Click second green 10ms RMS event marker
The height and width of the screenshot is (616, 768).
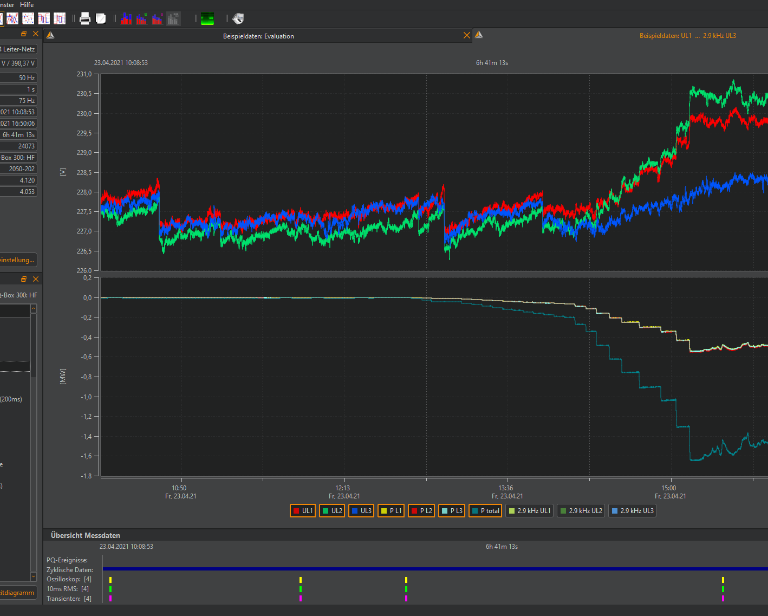pos(300,589)
